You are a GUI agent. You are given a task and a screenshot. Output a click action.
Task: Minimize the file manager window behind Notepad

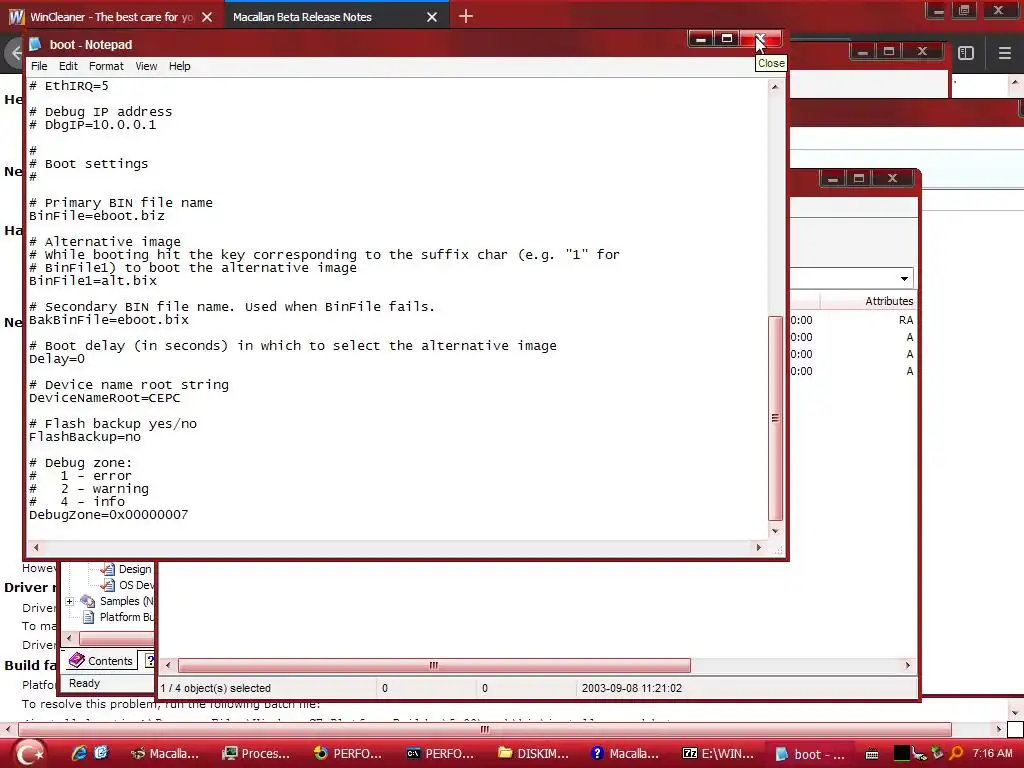833,178
